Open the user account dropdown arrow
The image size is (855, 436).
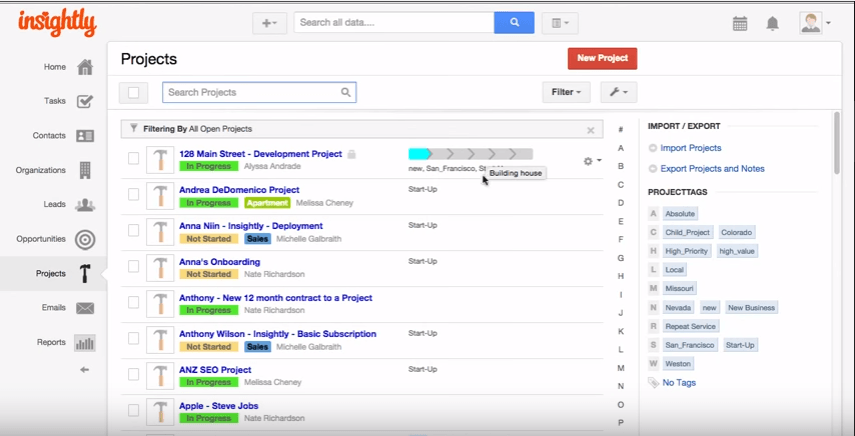(828, 23)
